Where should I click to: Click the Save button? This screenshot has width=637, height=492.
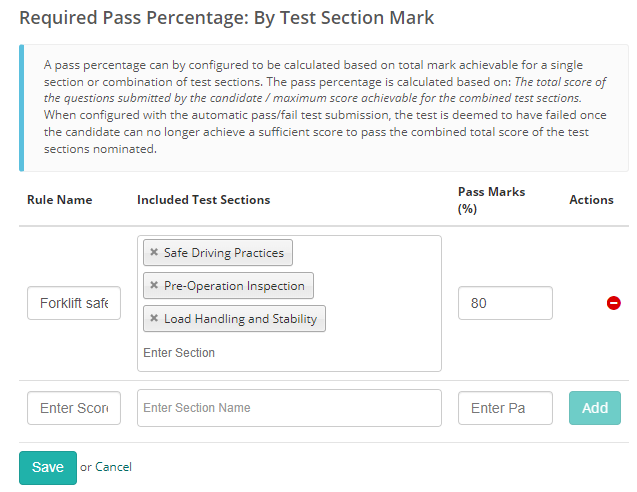(47, 467)
